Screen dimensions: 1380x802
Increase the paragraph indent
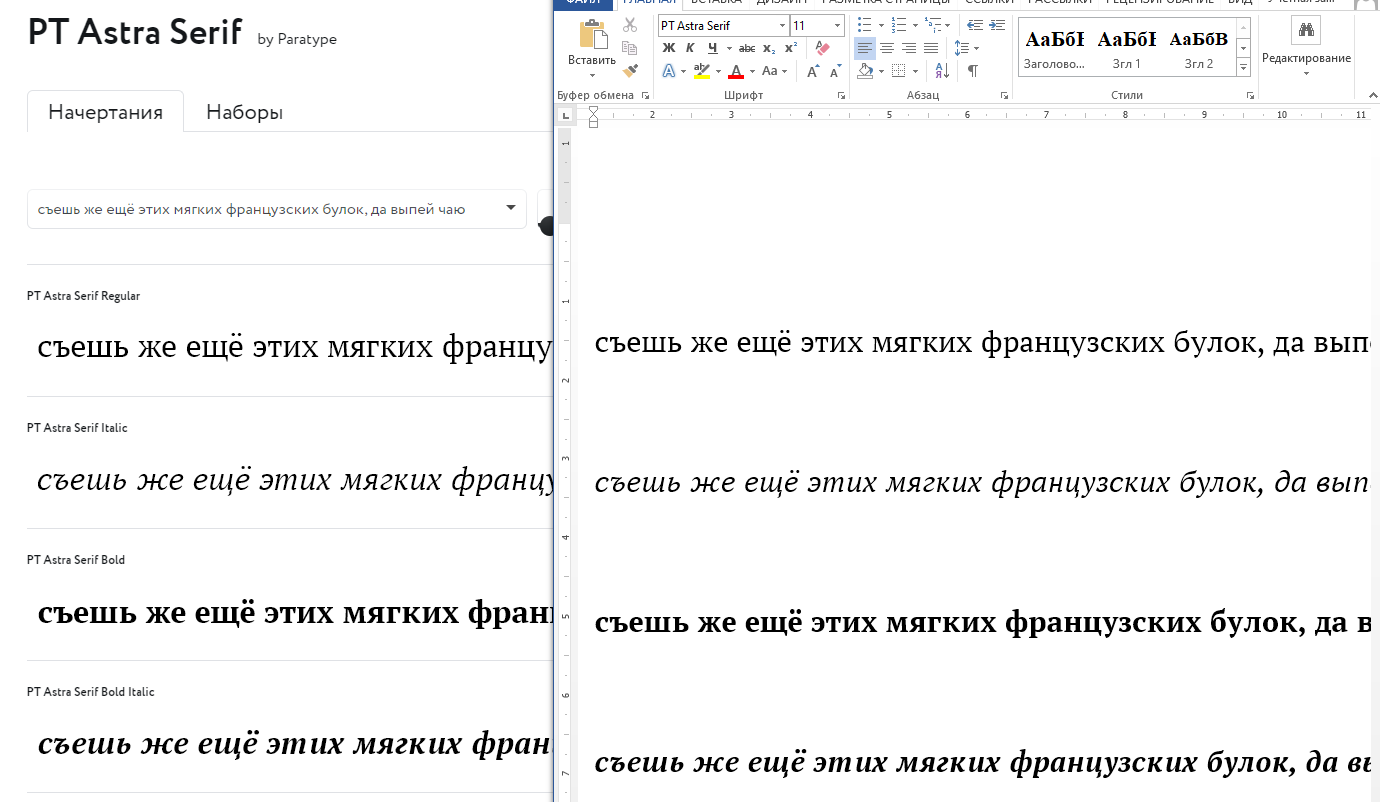(x=996, y=25)
